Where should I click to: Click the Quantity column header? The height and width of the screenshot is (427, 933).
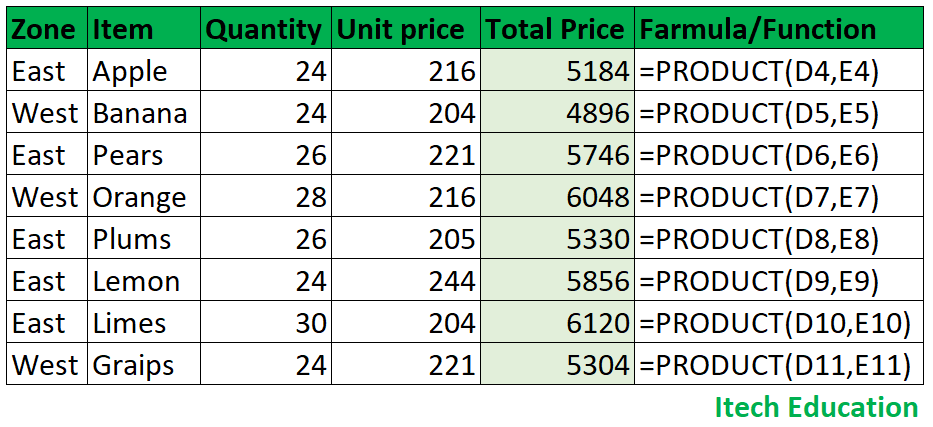tap(265, 28)
